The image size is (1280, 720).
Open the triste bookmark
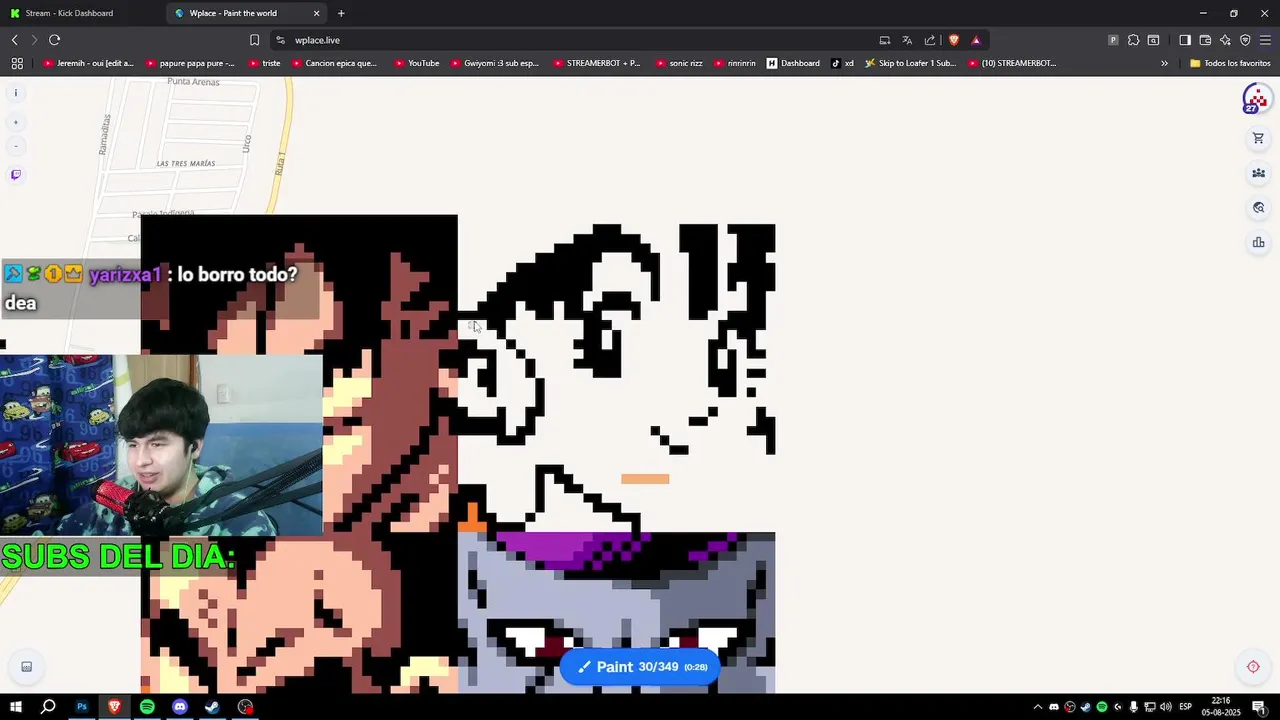[264, 63]
